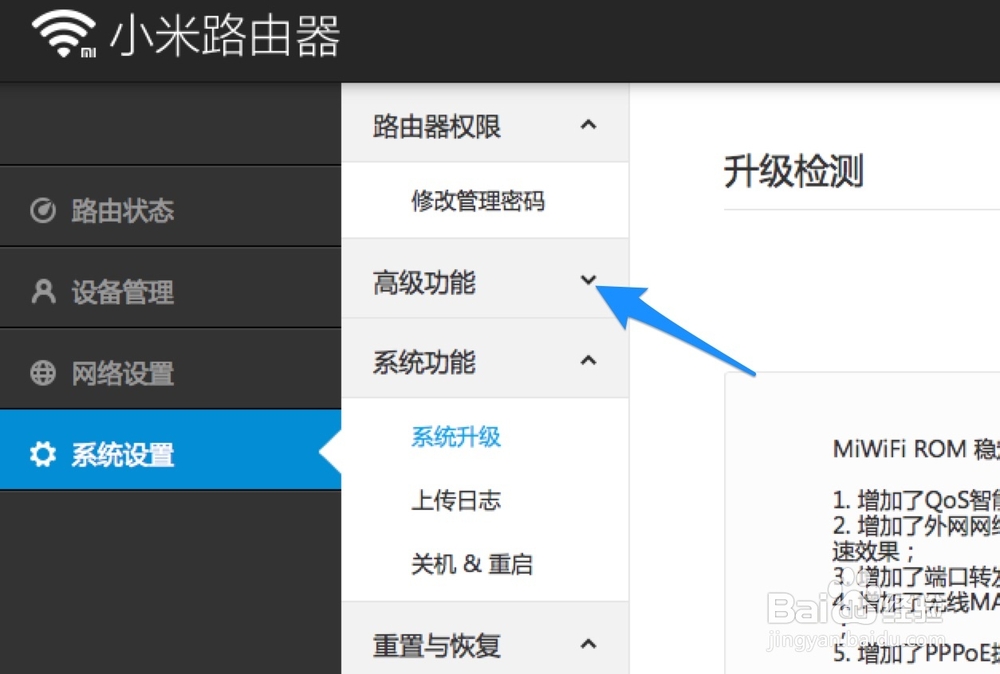Open the 上传日志 page
Viewport: 1000px width, 674px height.
455,501
